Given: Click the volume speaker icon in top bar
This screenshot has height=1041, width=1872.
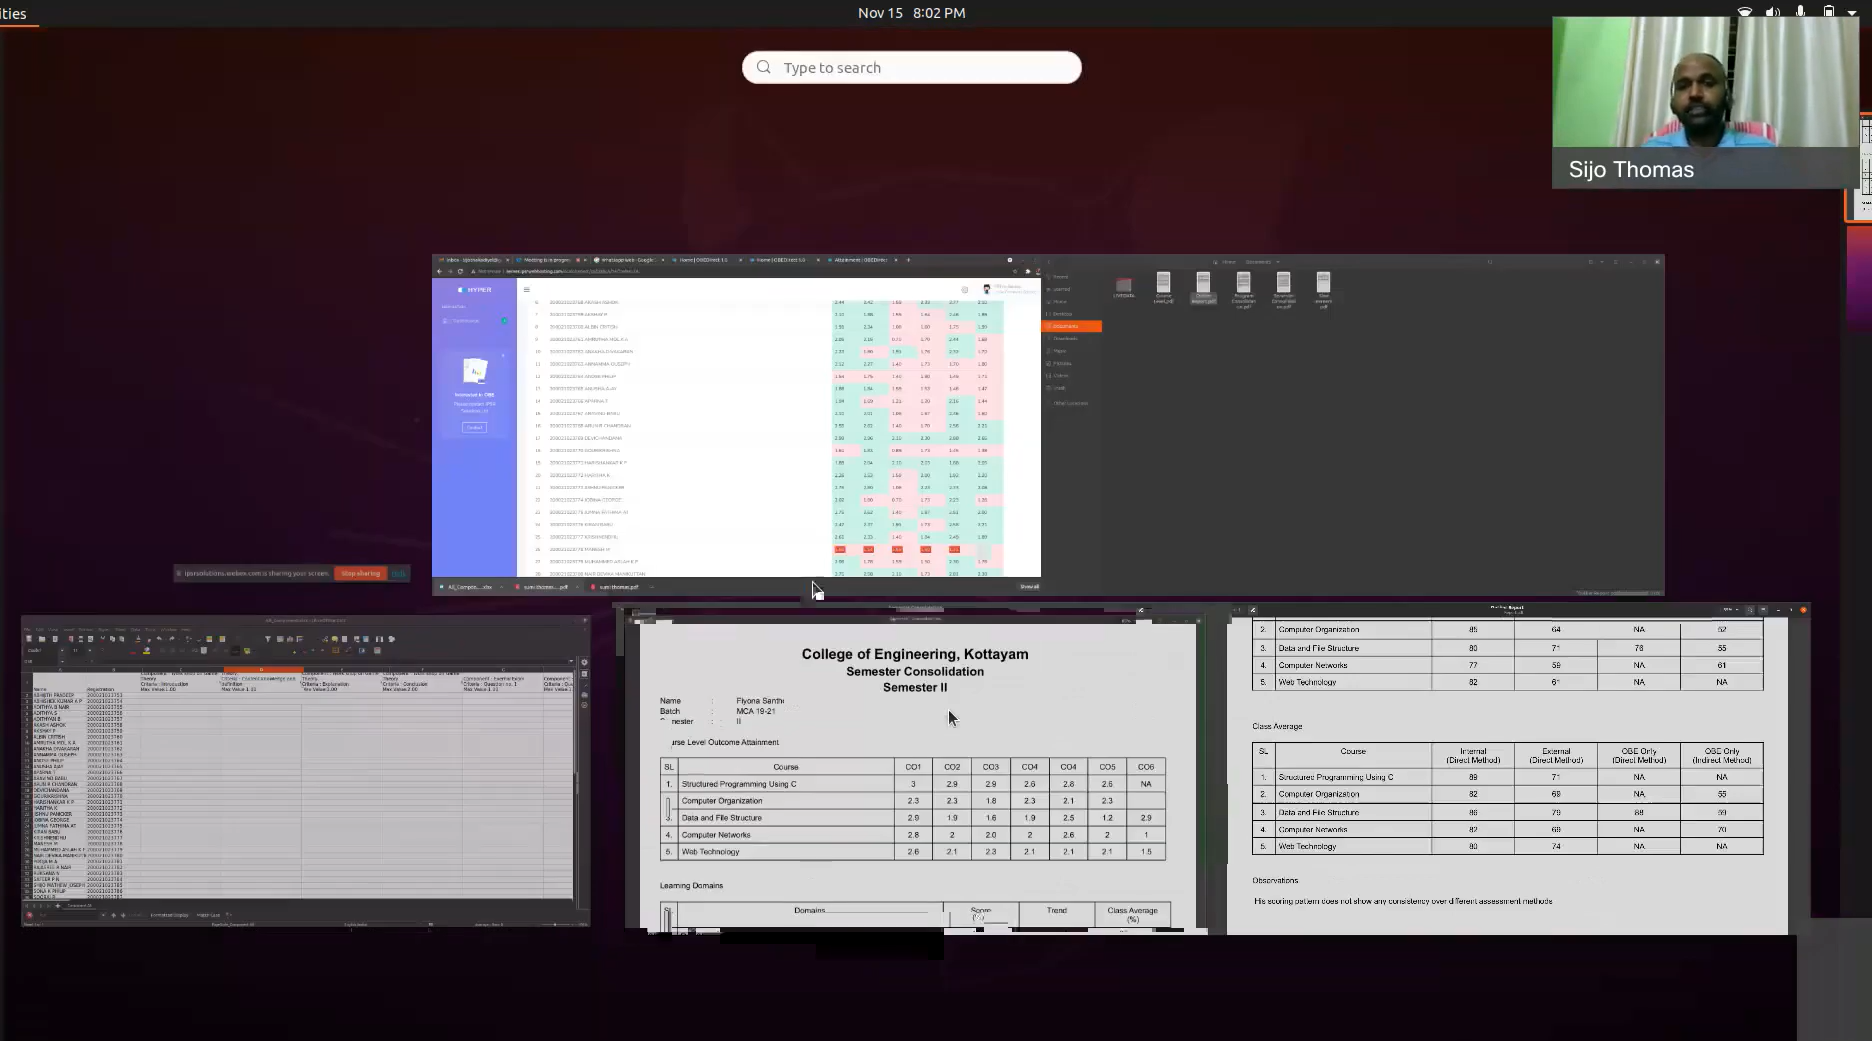Looking at the screenshot, I should [x=1773, y=12].
